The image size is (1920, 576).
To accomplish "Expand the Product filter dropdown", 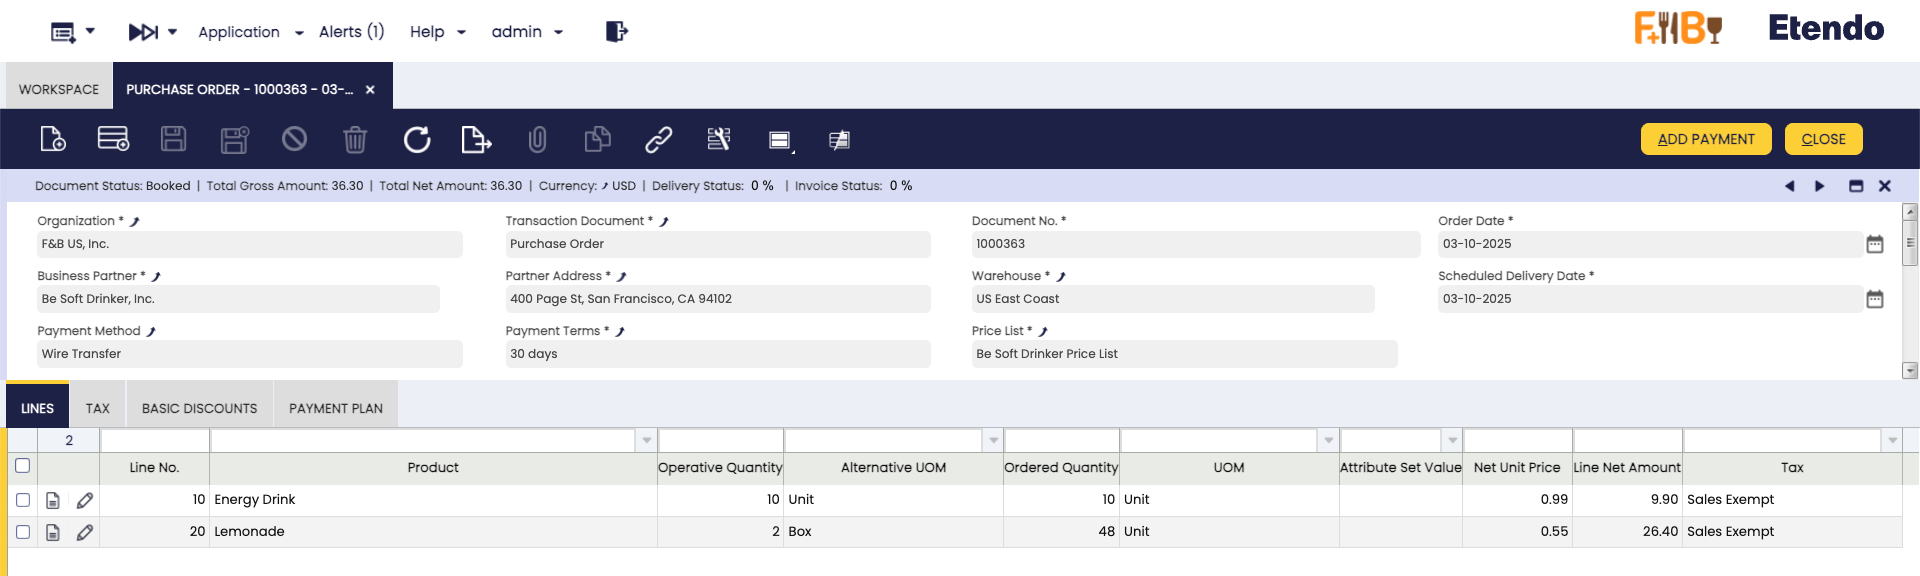I will pos(647,440).
